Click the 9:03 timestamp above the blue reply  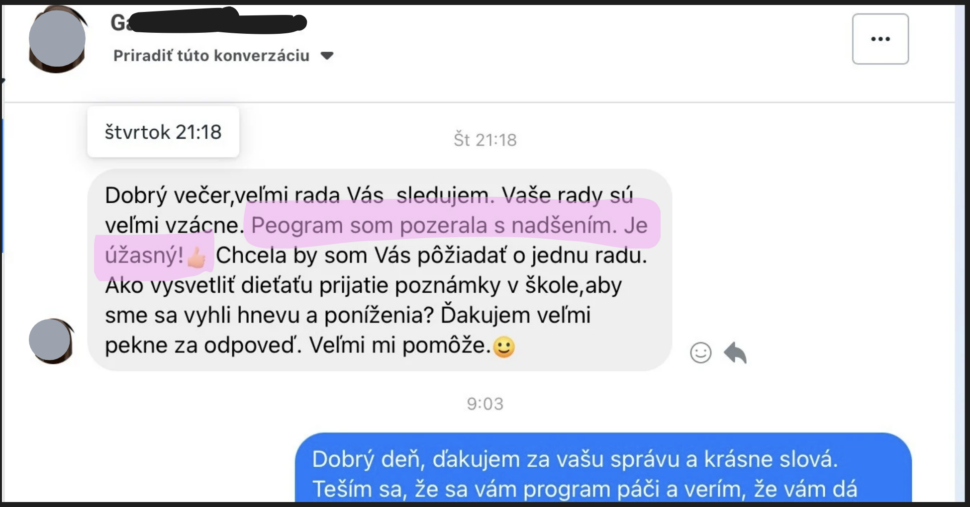[485, 404]
